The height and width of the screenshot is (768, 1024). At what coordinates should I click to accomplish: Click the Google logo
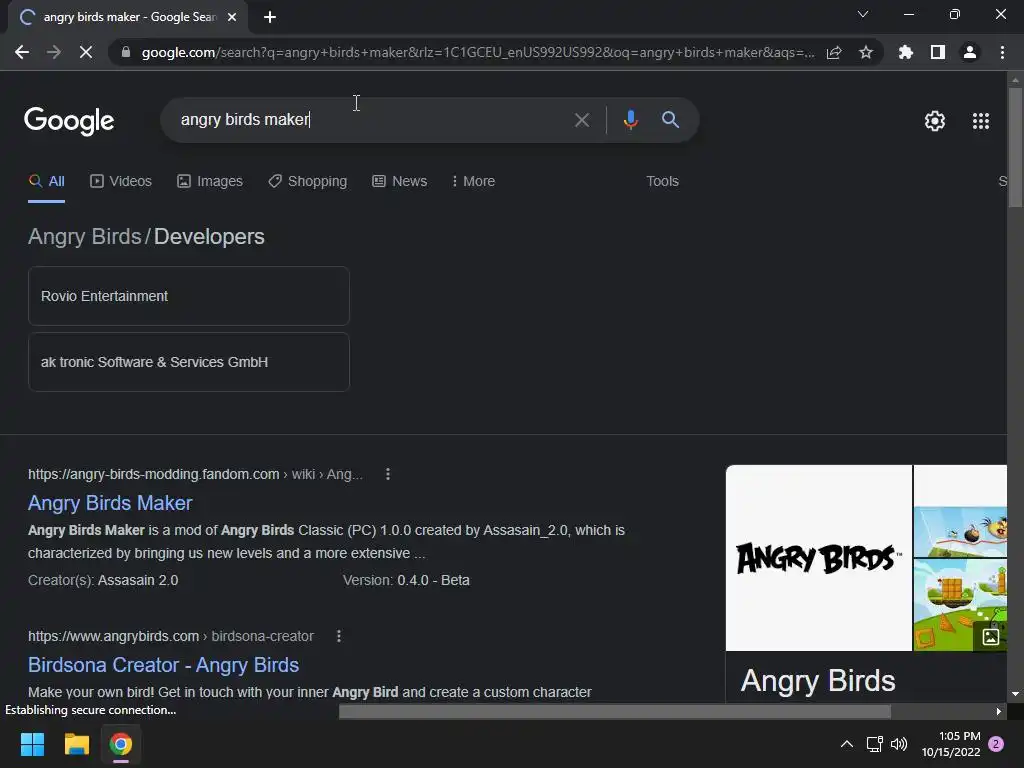(69, 120)
